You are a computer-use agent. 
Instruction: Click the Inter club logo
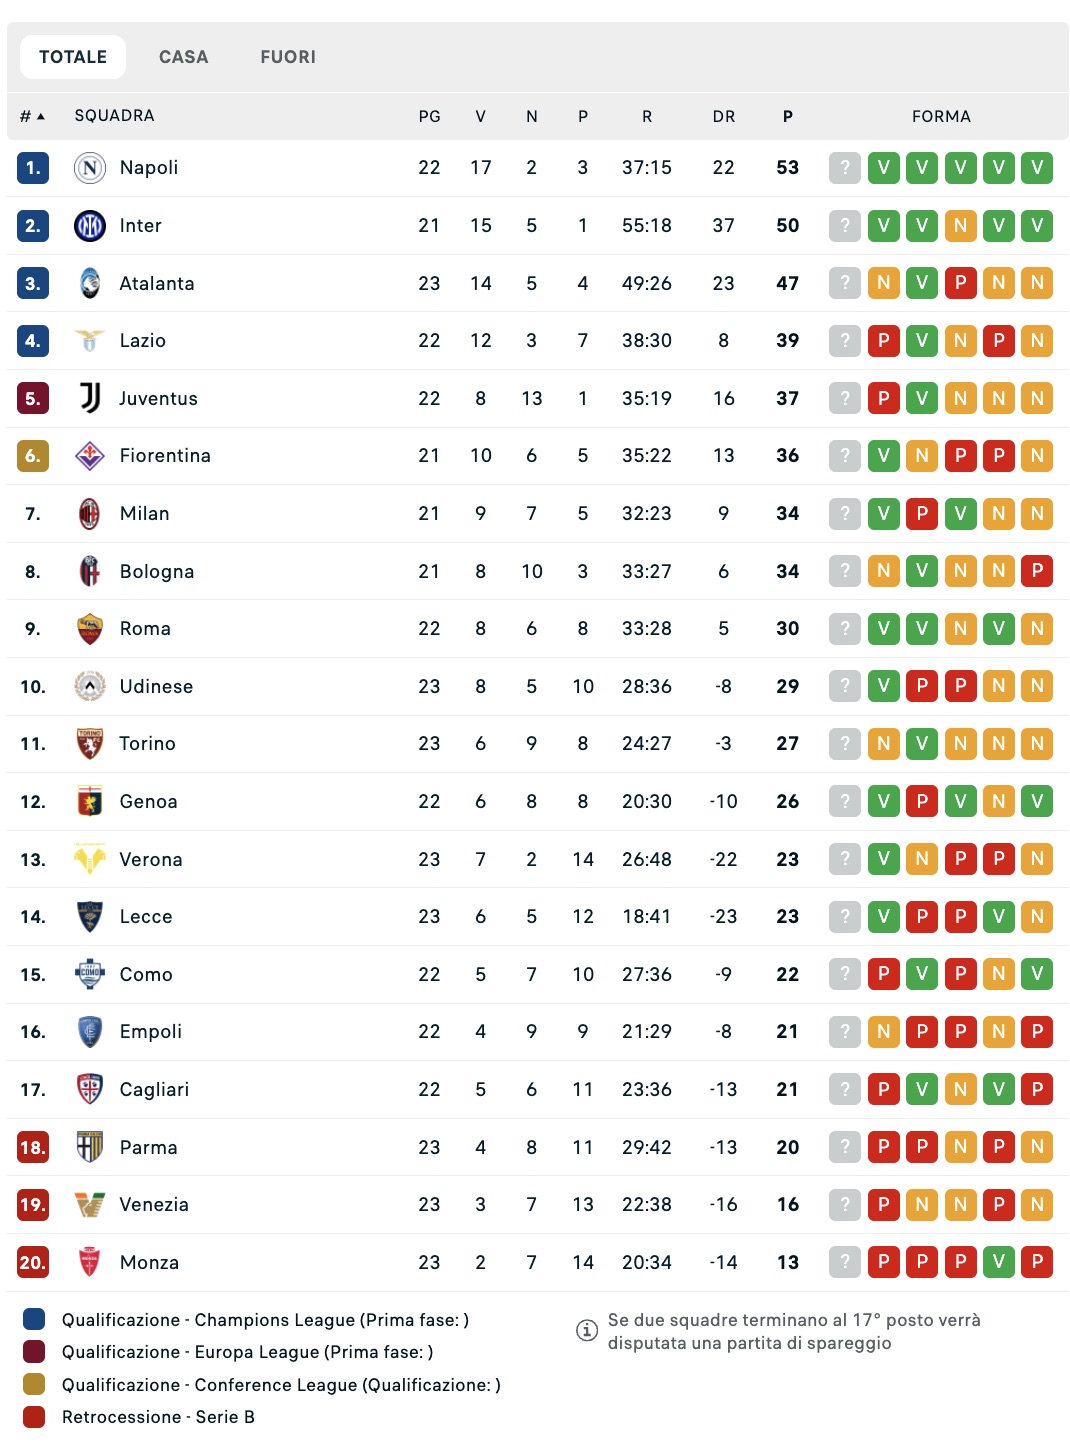90,226
